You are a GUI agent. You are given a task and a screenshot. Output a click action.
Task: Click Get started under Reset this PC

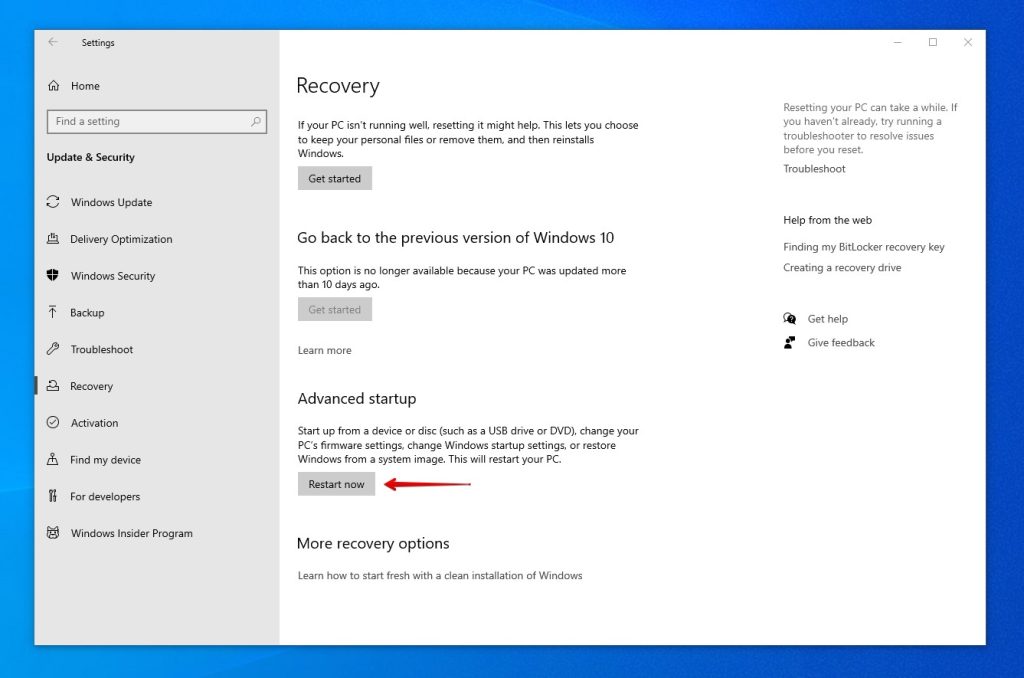[334, 178]
